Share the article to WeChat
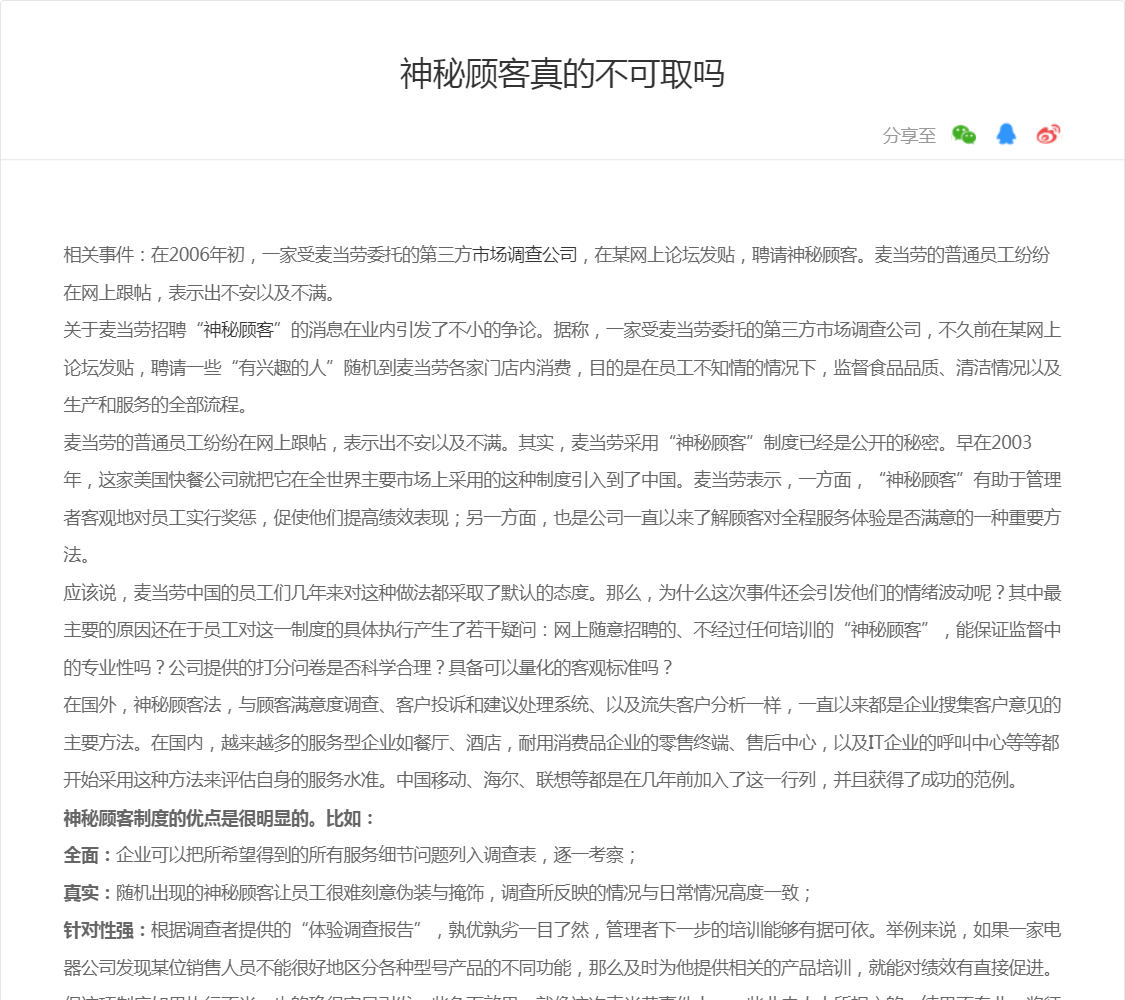This screenshot has width=1125, height=1000. tap(964, 134)
